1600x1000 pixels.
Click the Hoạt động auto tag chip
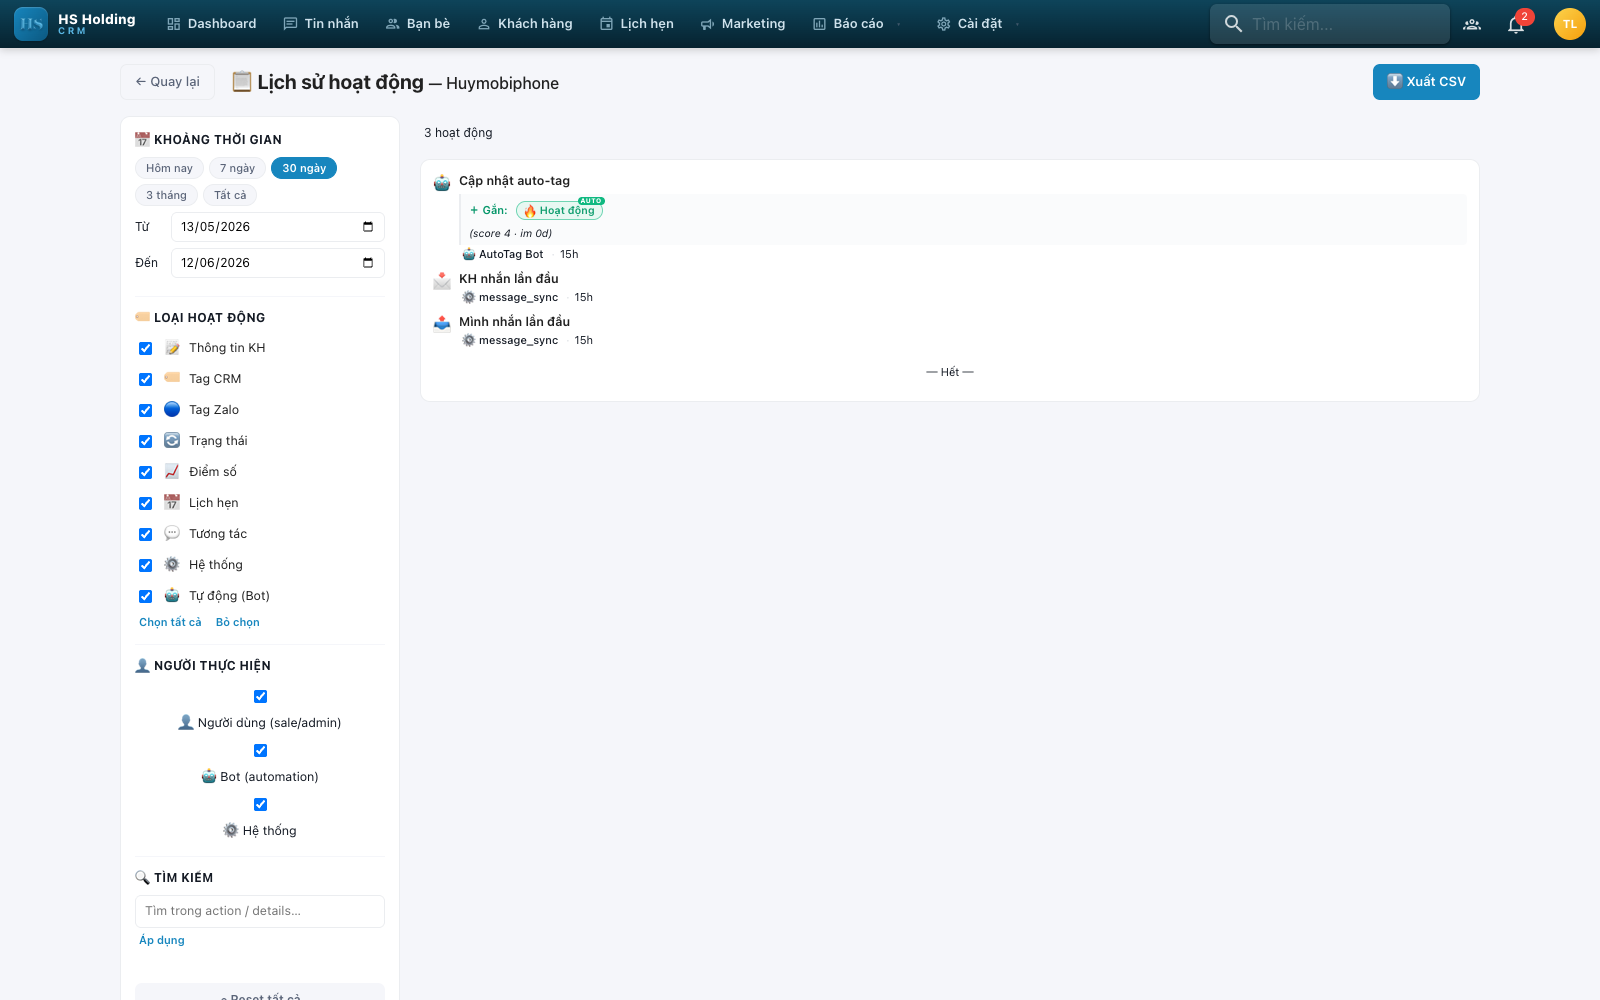[x=560, y=210]
